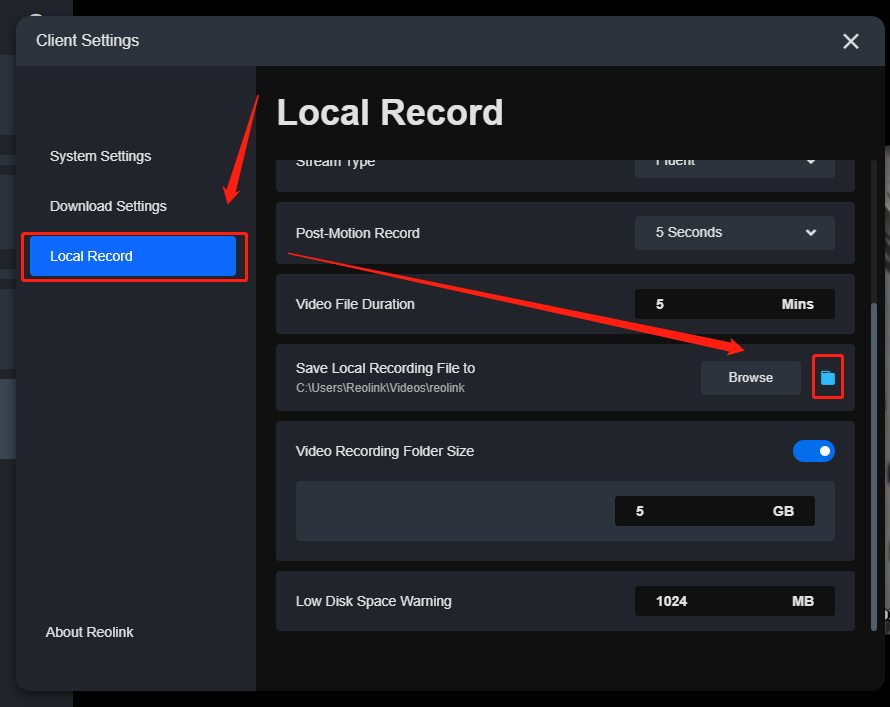Click the C:\Users\Reolink\Videos\reolink path text
The width and height of the screenshot is (890, 707).
380,388
